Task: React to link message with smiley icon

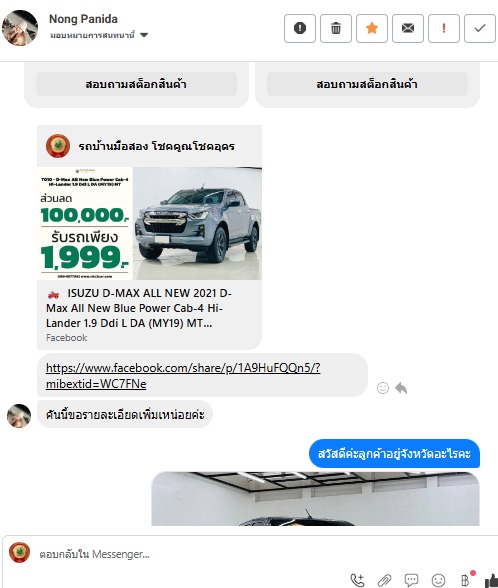Action: (382, 388)
